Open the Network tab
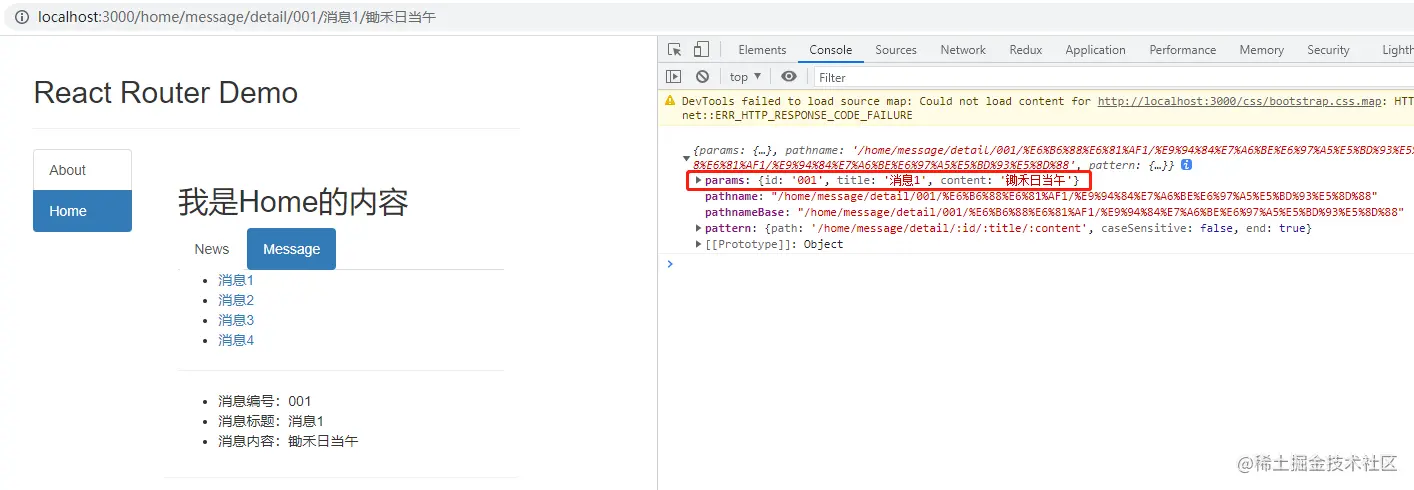The image size is (1414, 490). pos(963,50)
